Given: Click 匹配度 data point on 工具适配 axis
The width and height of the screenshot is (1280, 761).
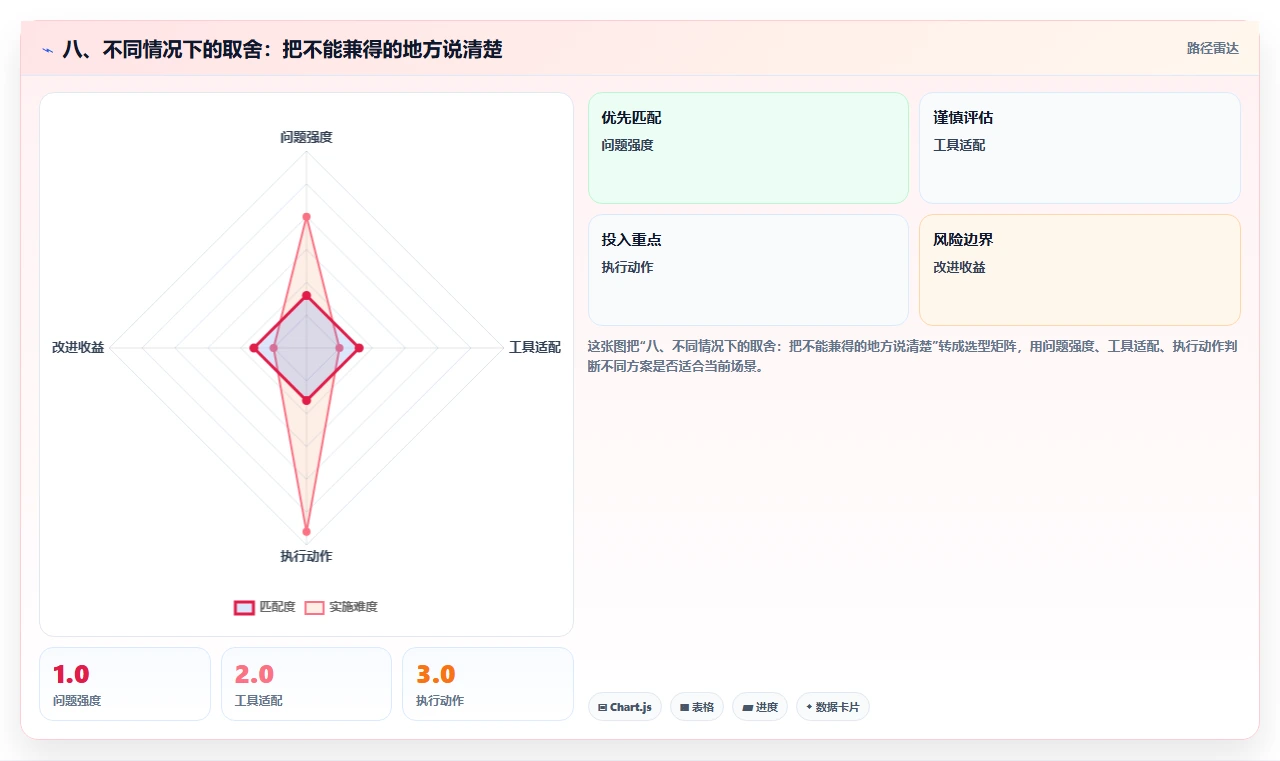Looking at the screenshot, I should [359, 348].
